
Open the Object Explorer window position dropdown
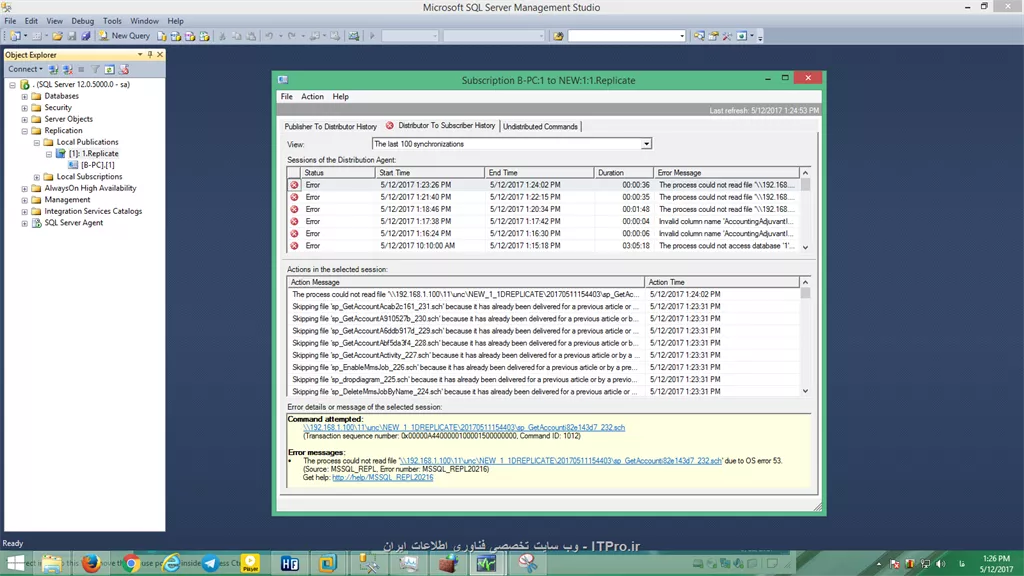(140, 55)
